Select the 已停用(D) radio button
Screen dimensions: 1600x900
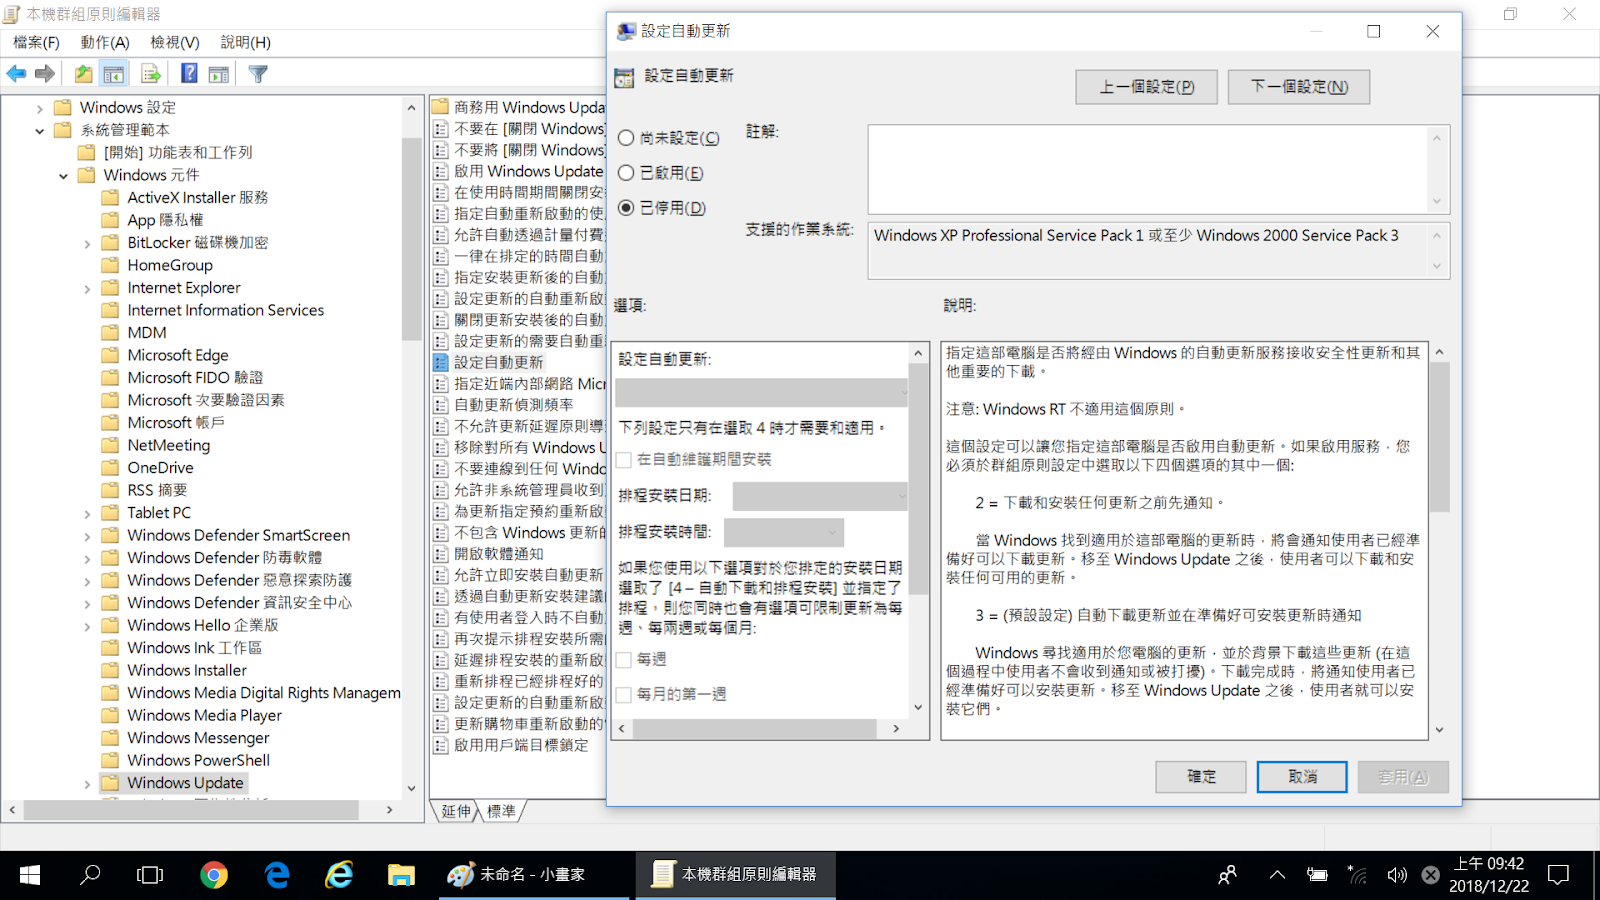point(626,208)
